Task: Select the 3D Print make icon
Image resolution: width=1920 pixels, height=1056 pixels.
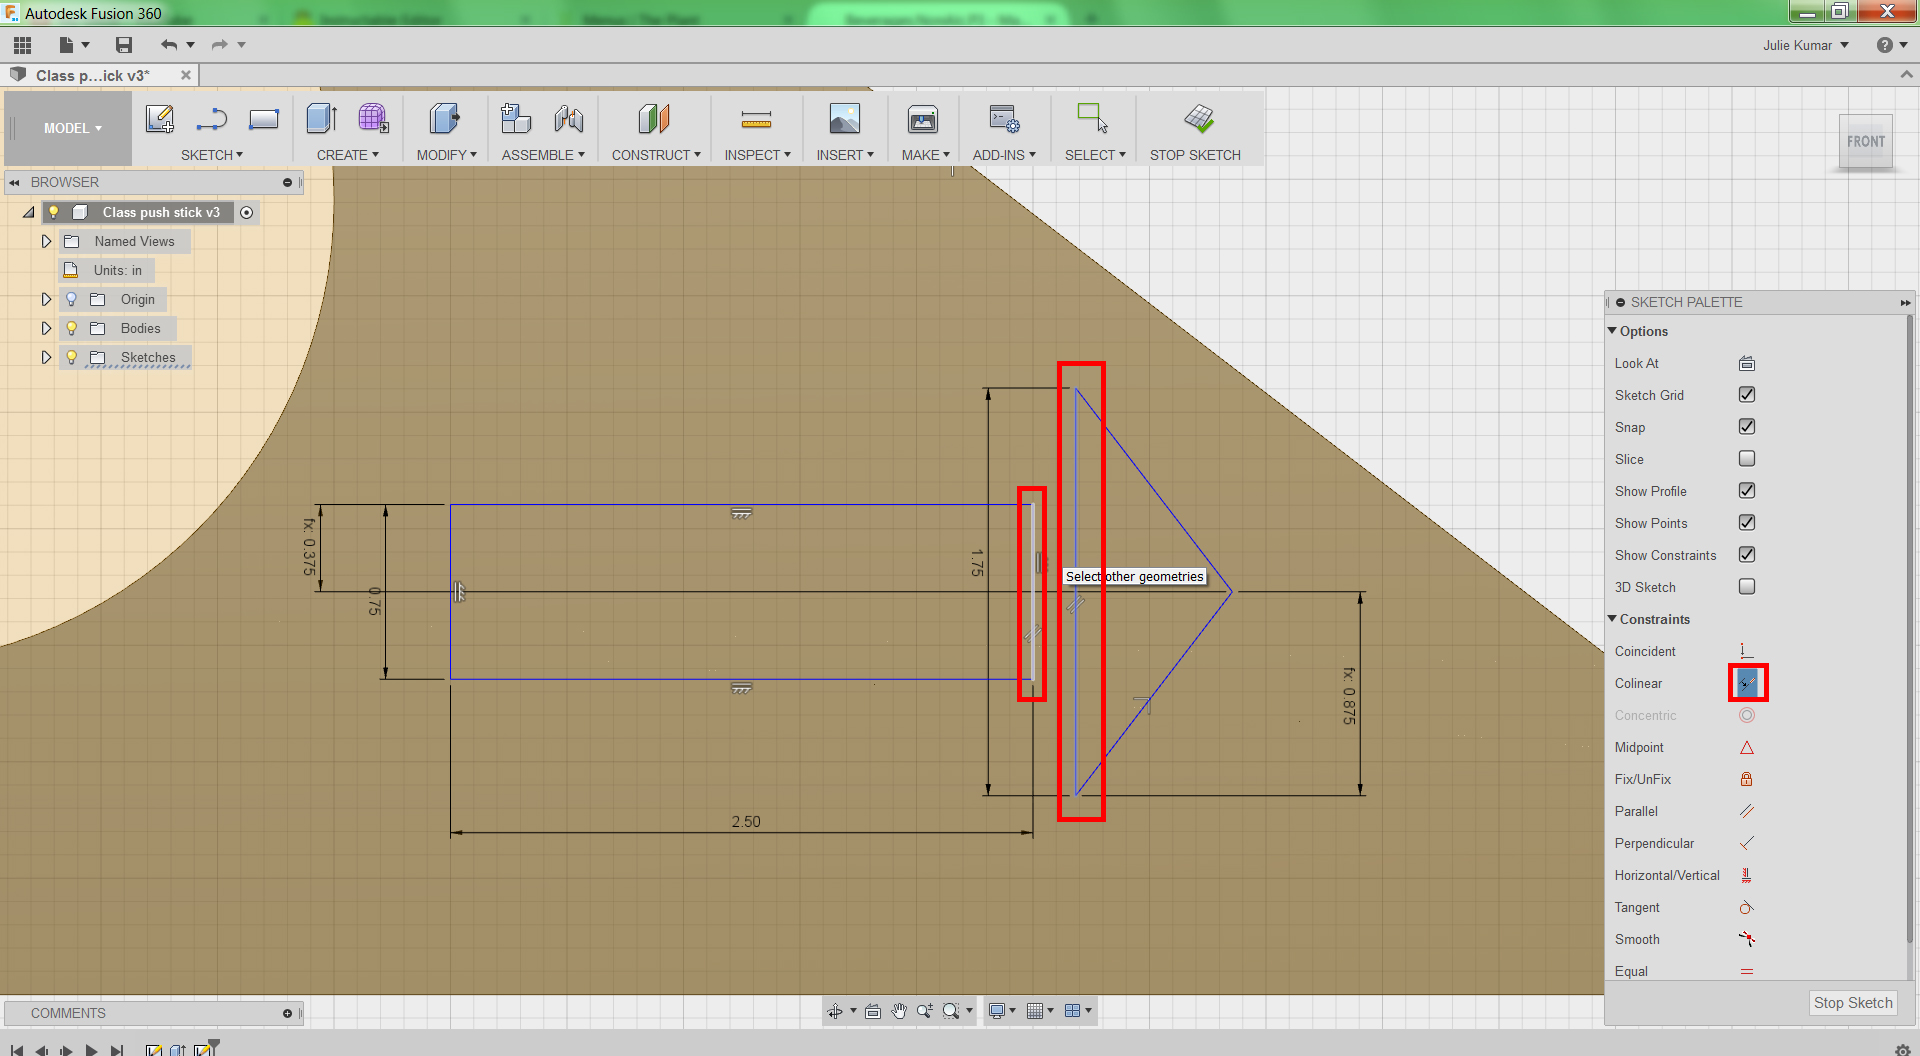Action: click(x=923, y=119)
